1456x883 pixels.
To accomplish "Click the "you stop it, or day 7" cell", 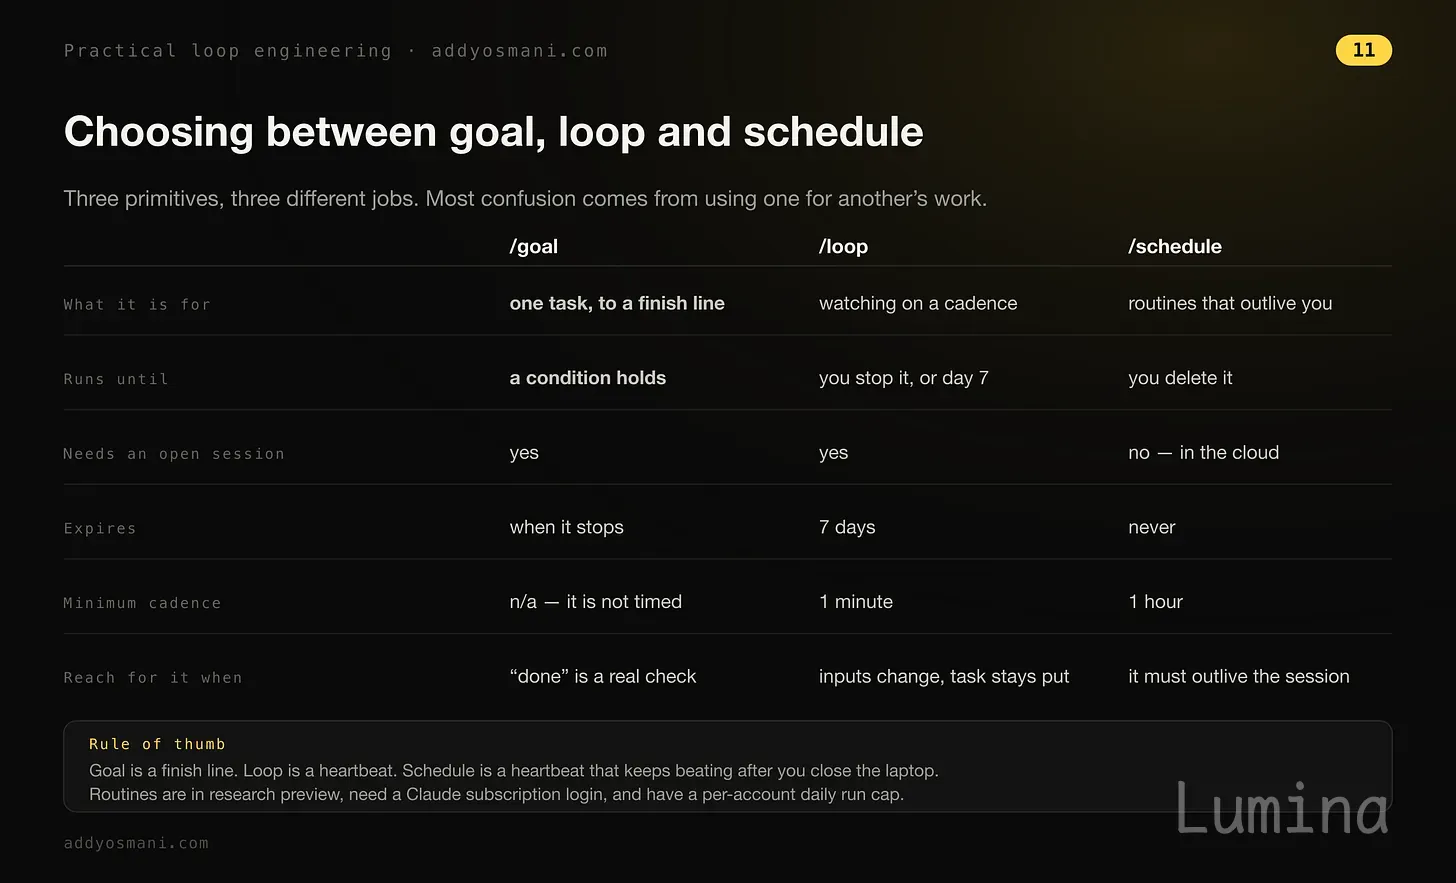I will pyautogui.click(x=904, y=378).
